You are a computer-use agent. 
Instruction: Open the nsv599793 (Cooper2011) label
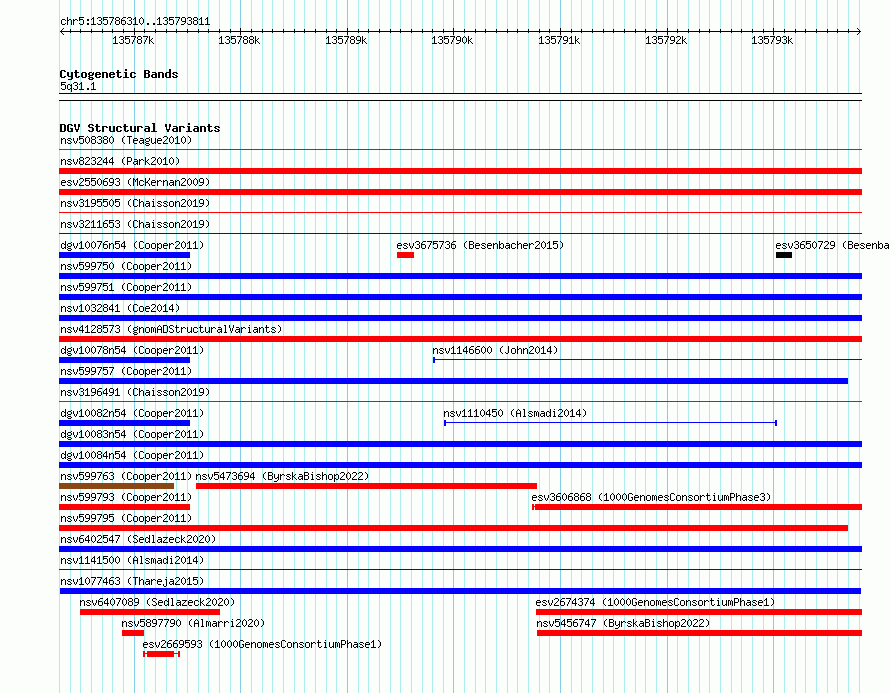pos(126,497)
